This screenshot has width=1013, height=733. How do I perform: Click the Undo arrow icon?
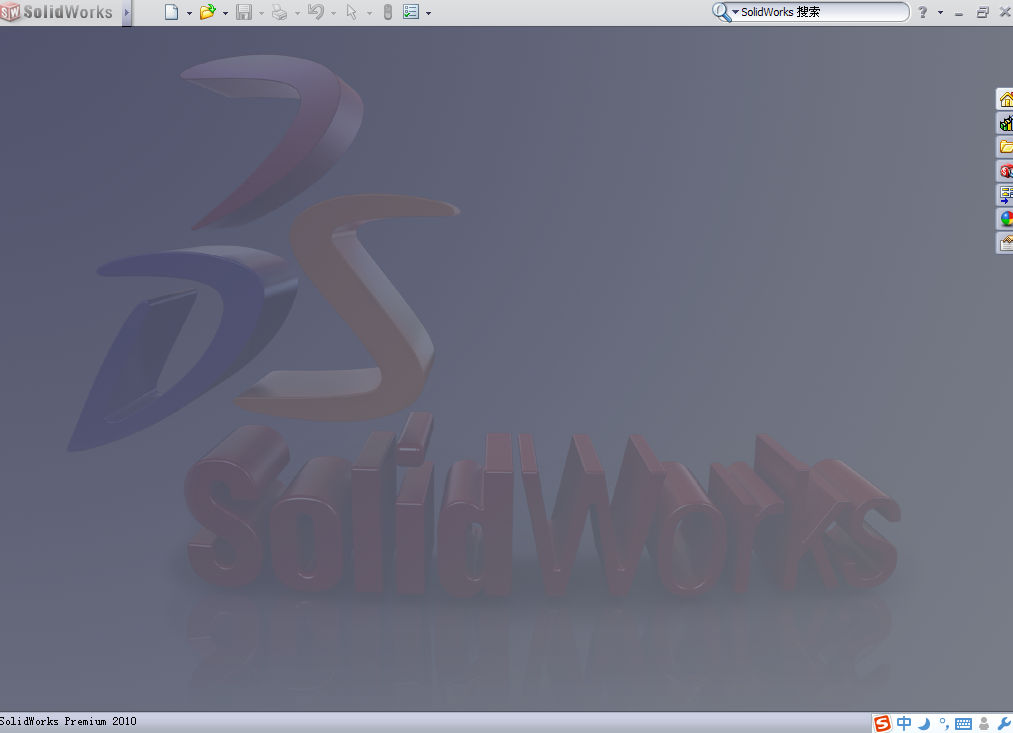tap(315, 12)
